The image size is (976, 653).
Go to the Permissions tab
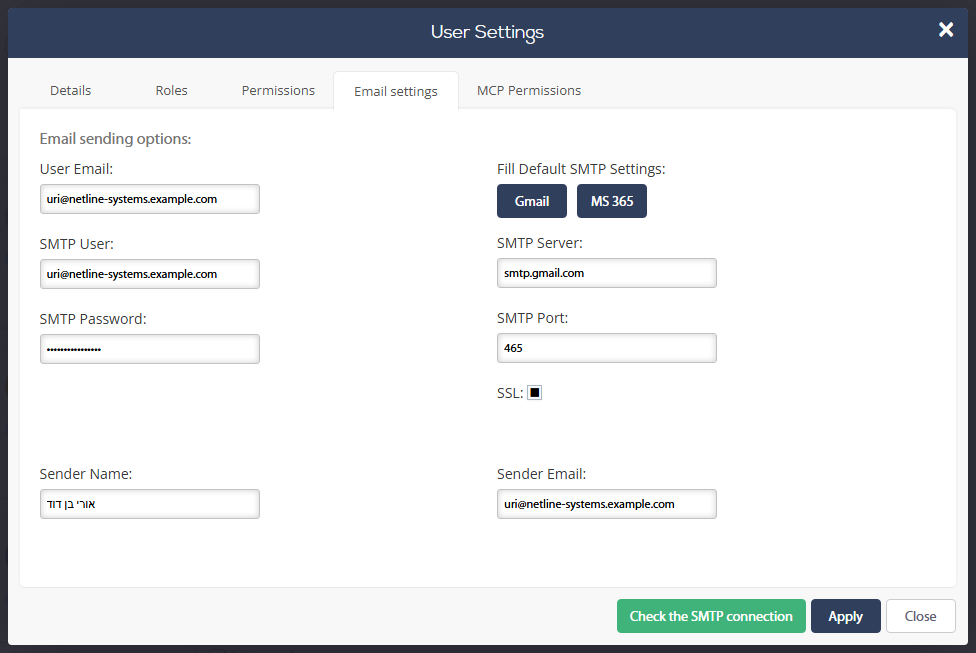278,90
